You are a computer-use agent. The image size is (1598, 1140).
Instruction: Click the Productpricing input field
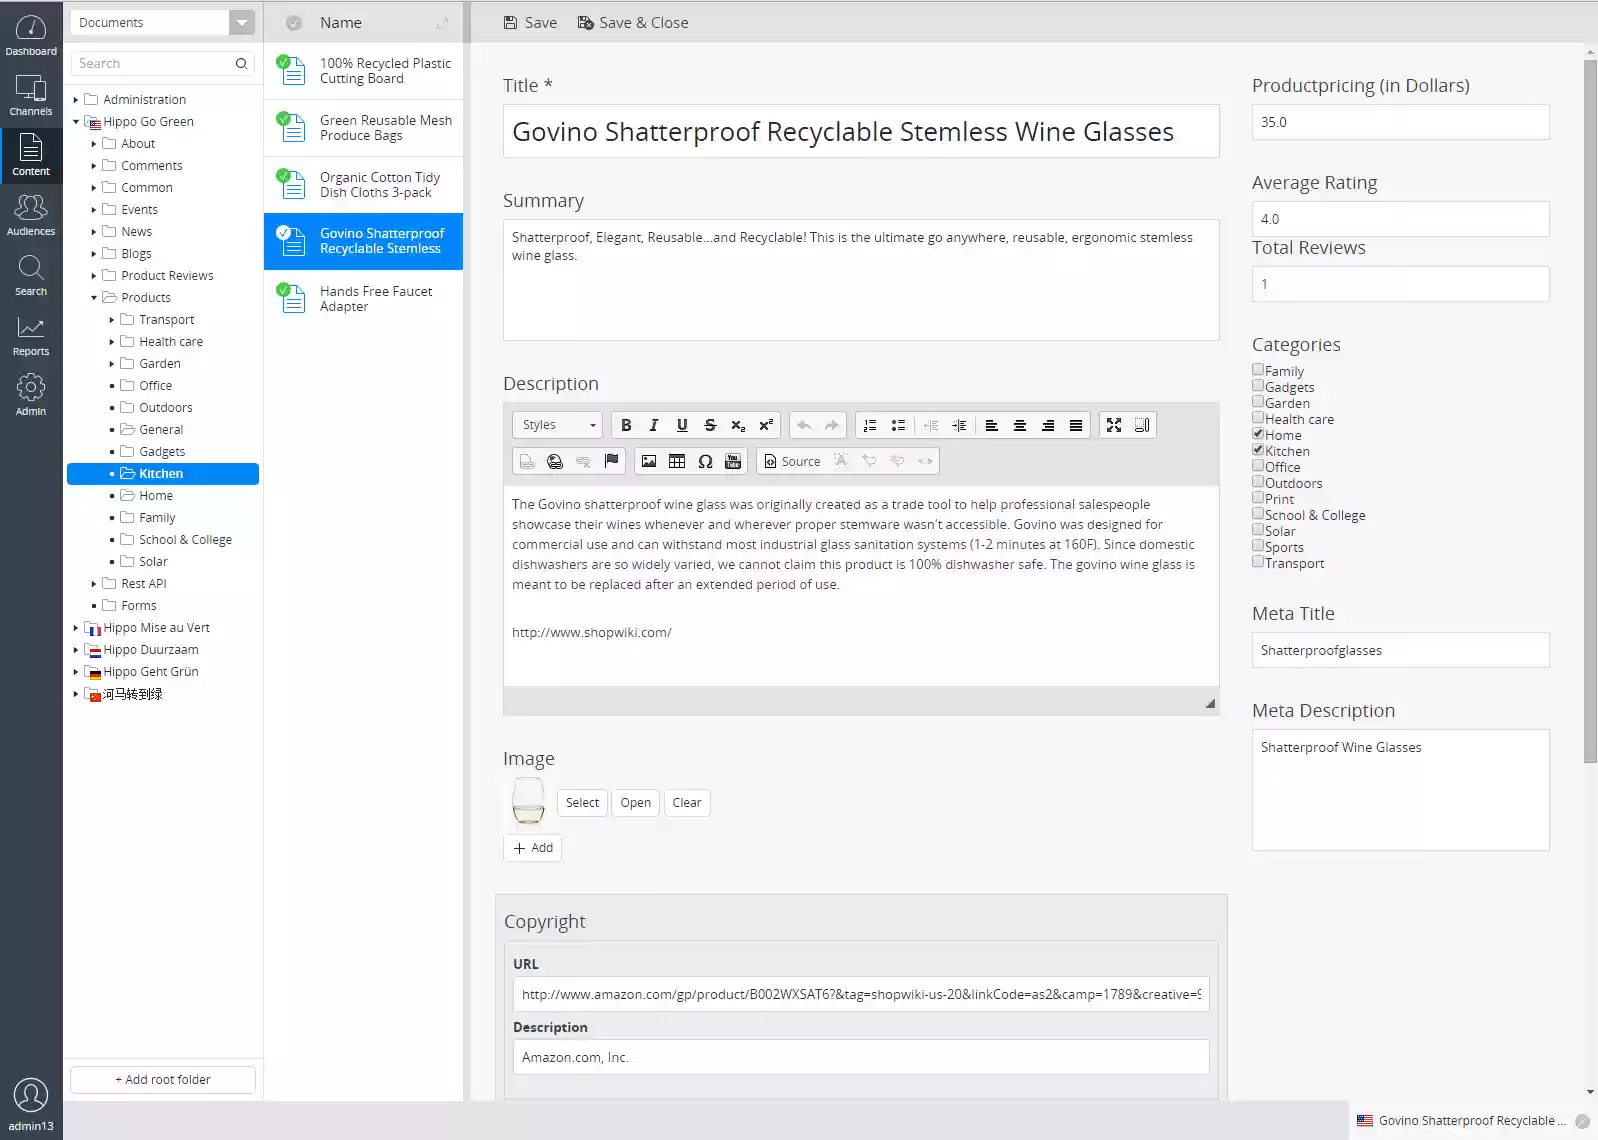coord(1400,122)
